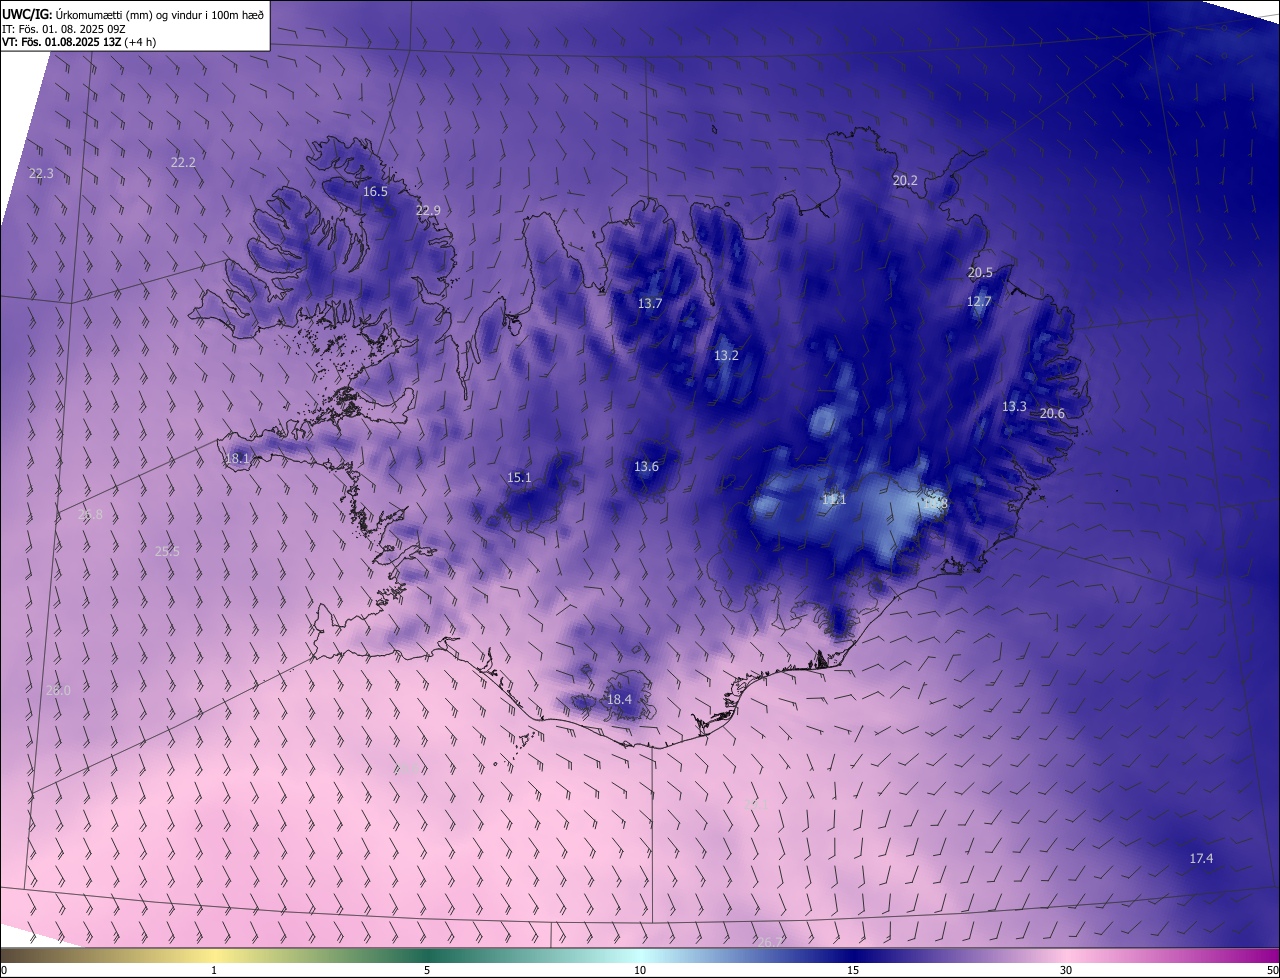
Task: Click the 11.1 value over the glacier
Action: pyautogui.click(x=834, y=499)
